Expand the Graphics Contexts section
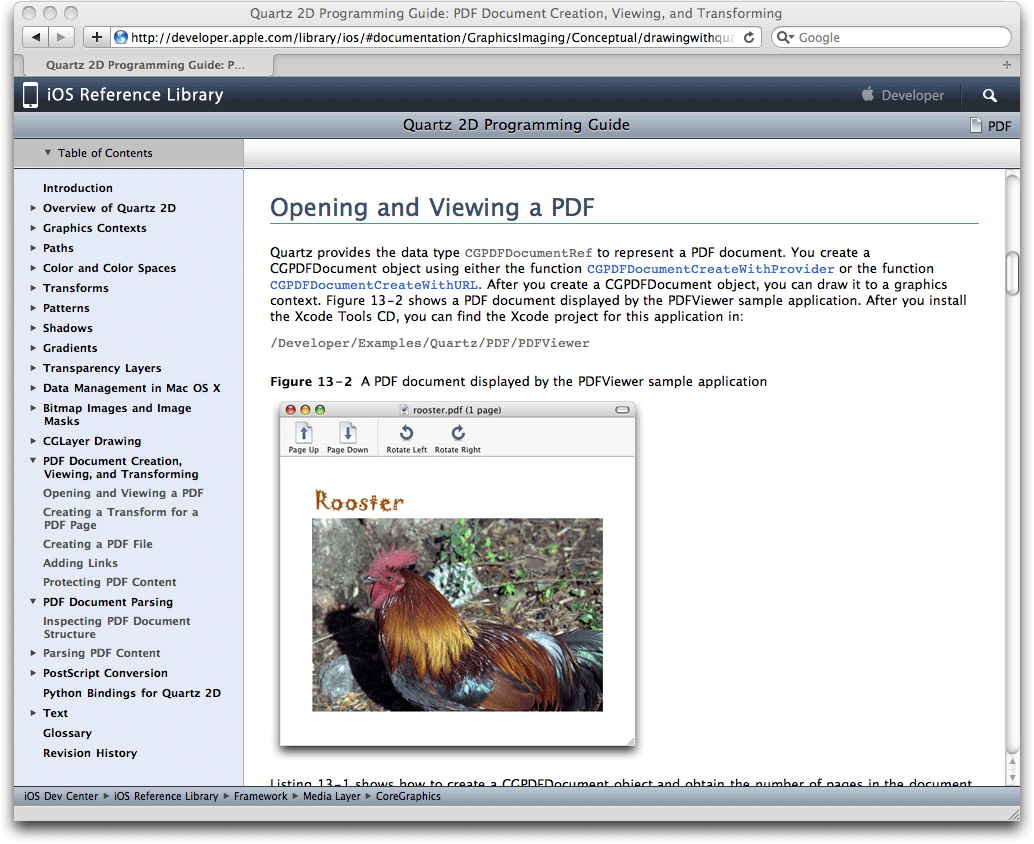The height and width of the screenshot is (844, 1034). tap(33, 227)
